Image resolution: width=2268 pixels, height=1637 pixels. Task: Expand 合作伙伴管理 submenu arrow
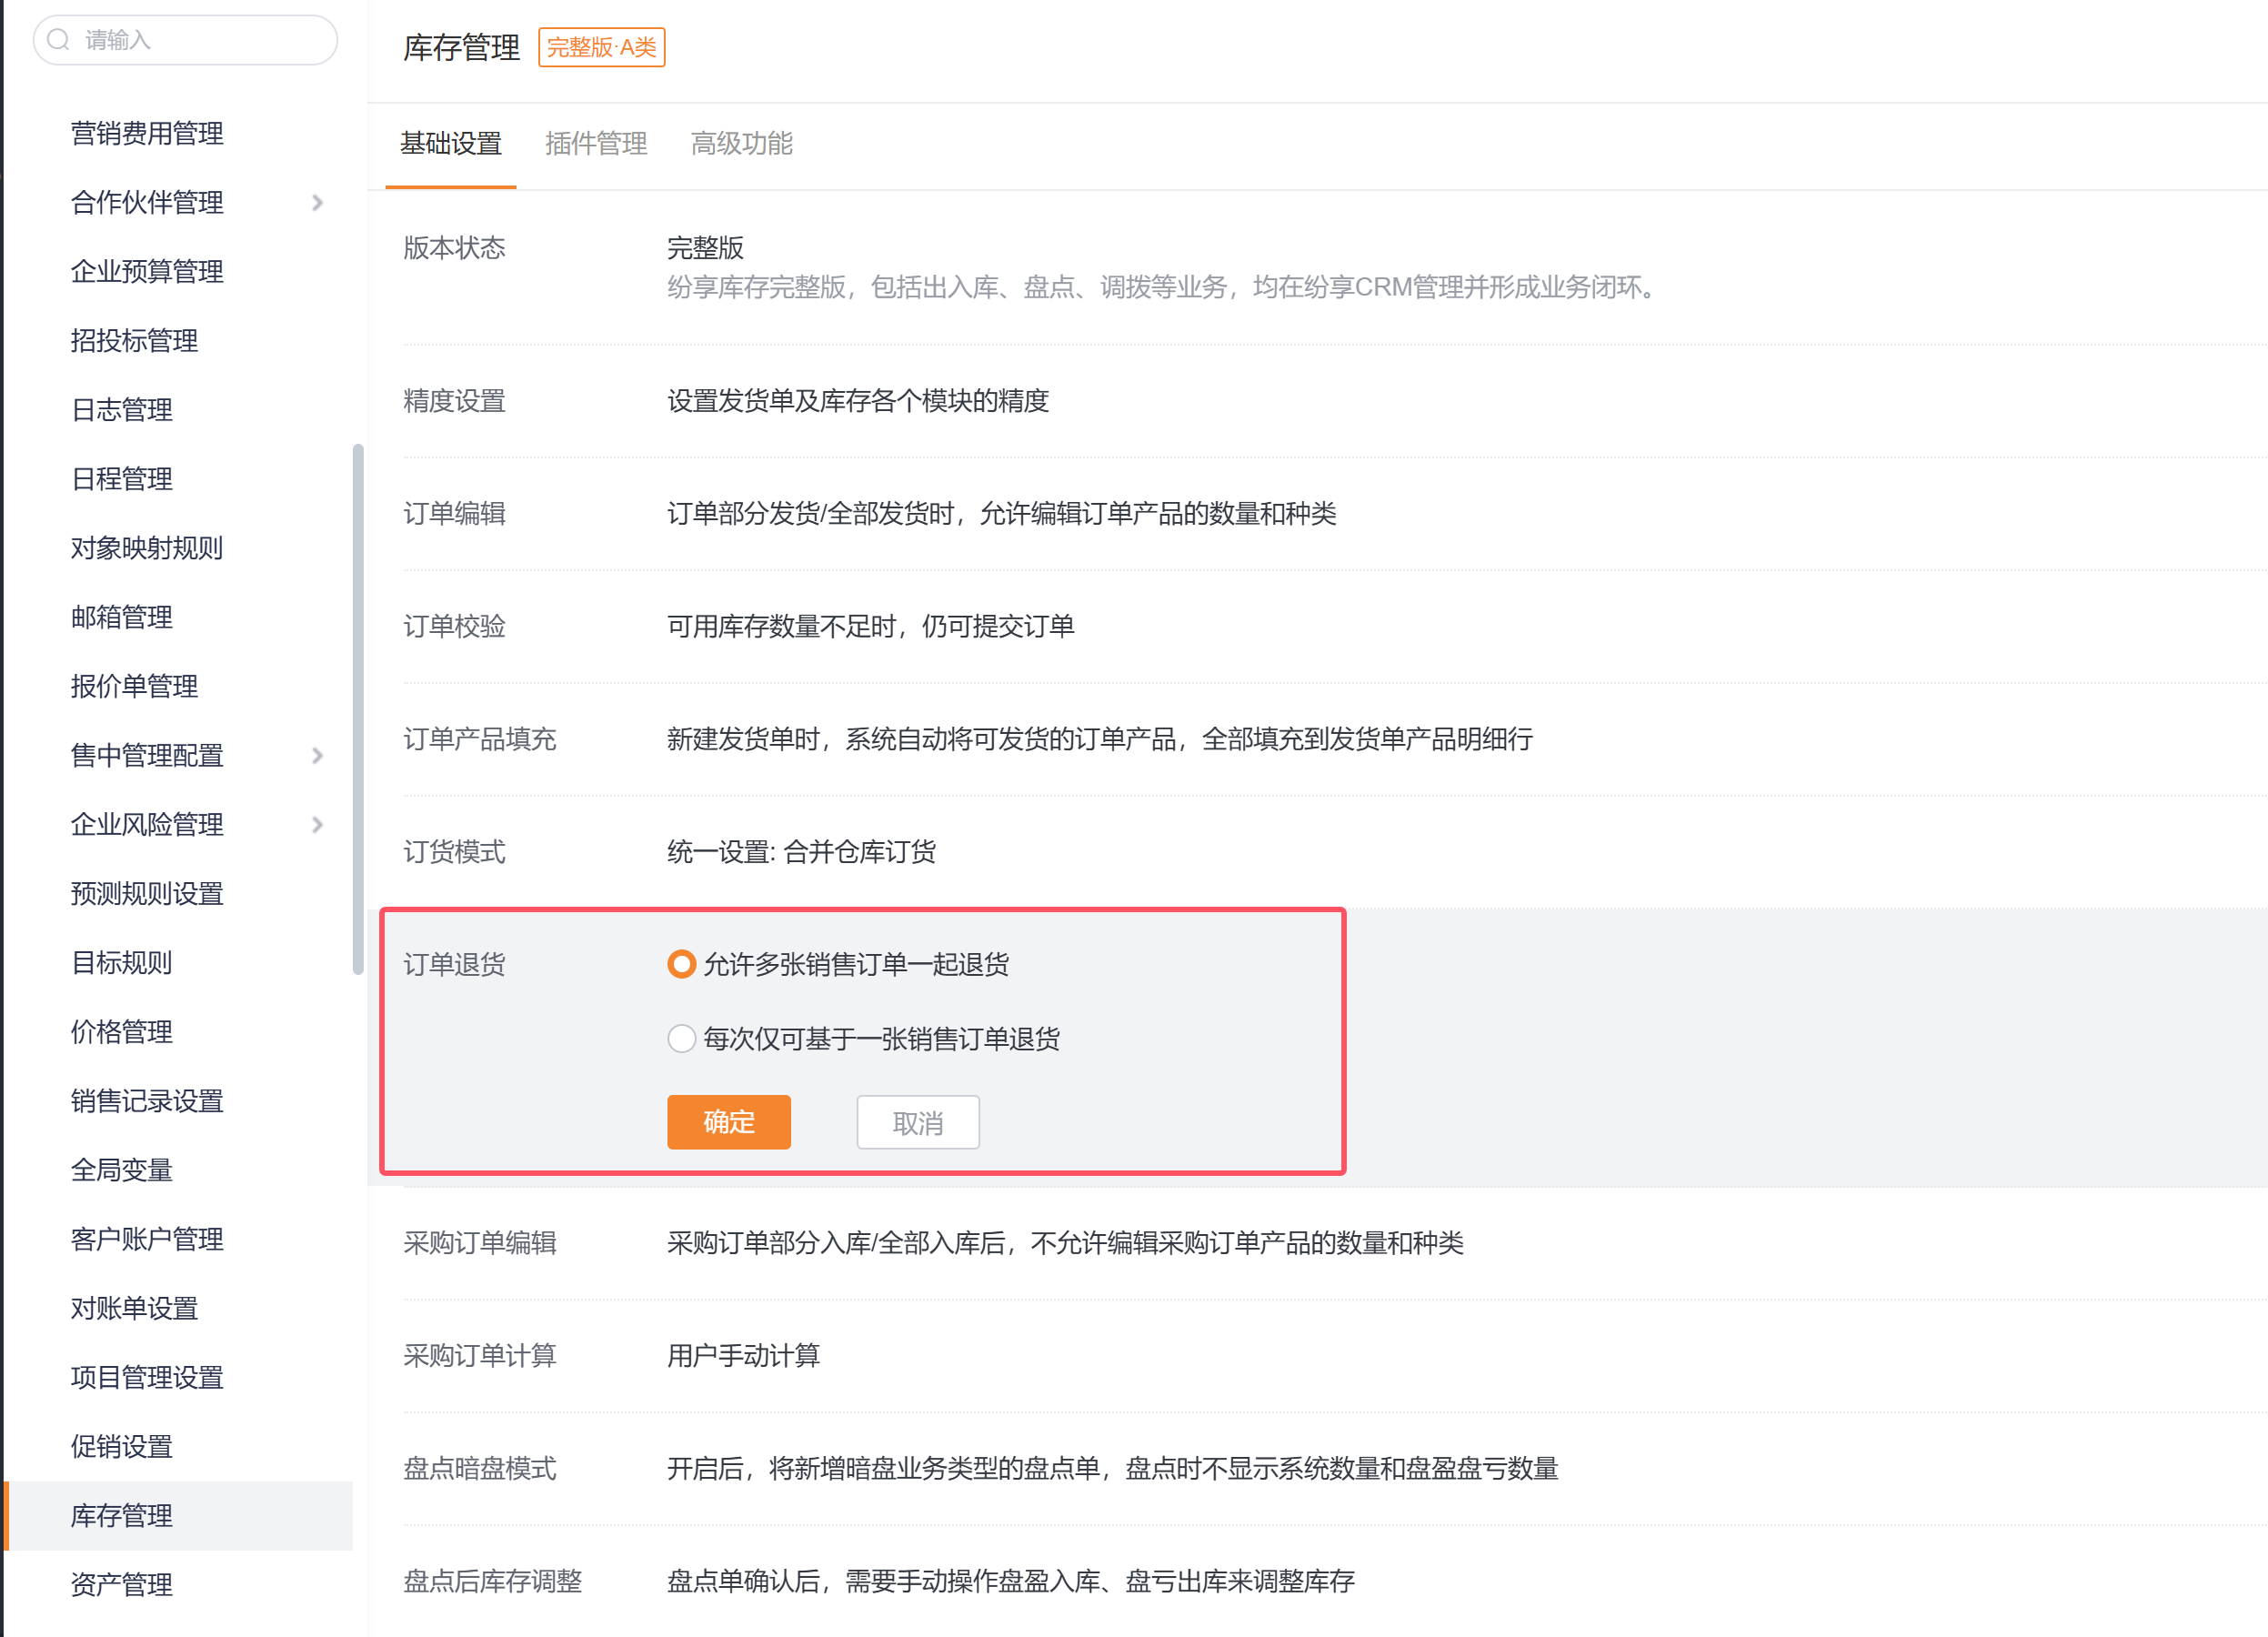pyautogui.click(x=318, y=203)
